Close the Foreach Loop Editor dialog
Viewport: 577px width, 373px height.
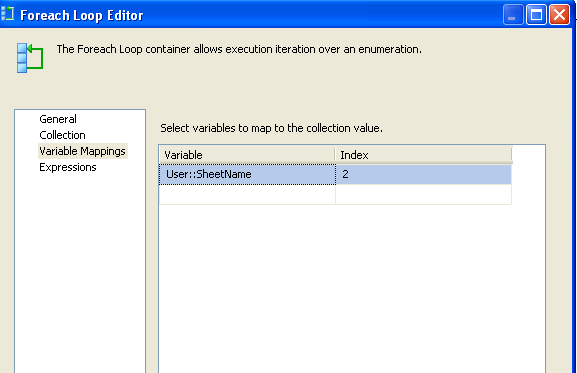(559, 15)
